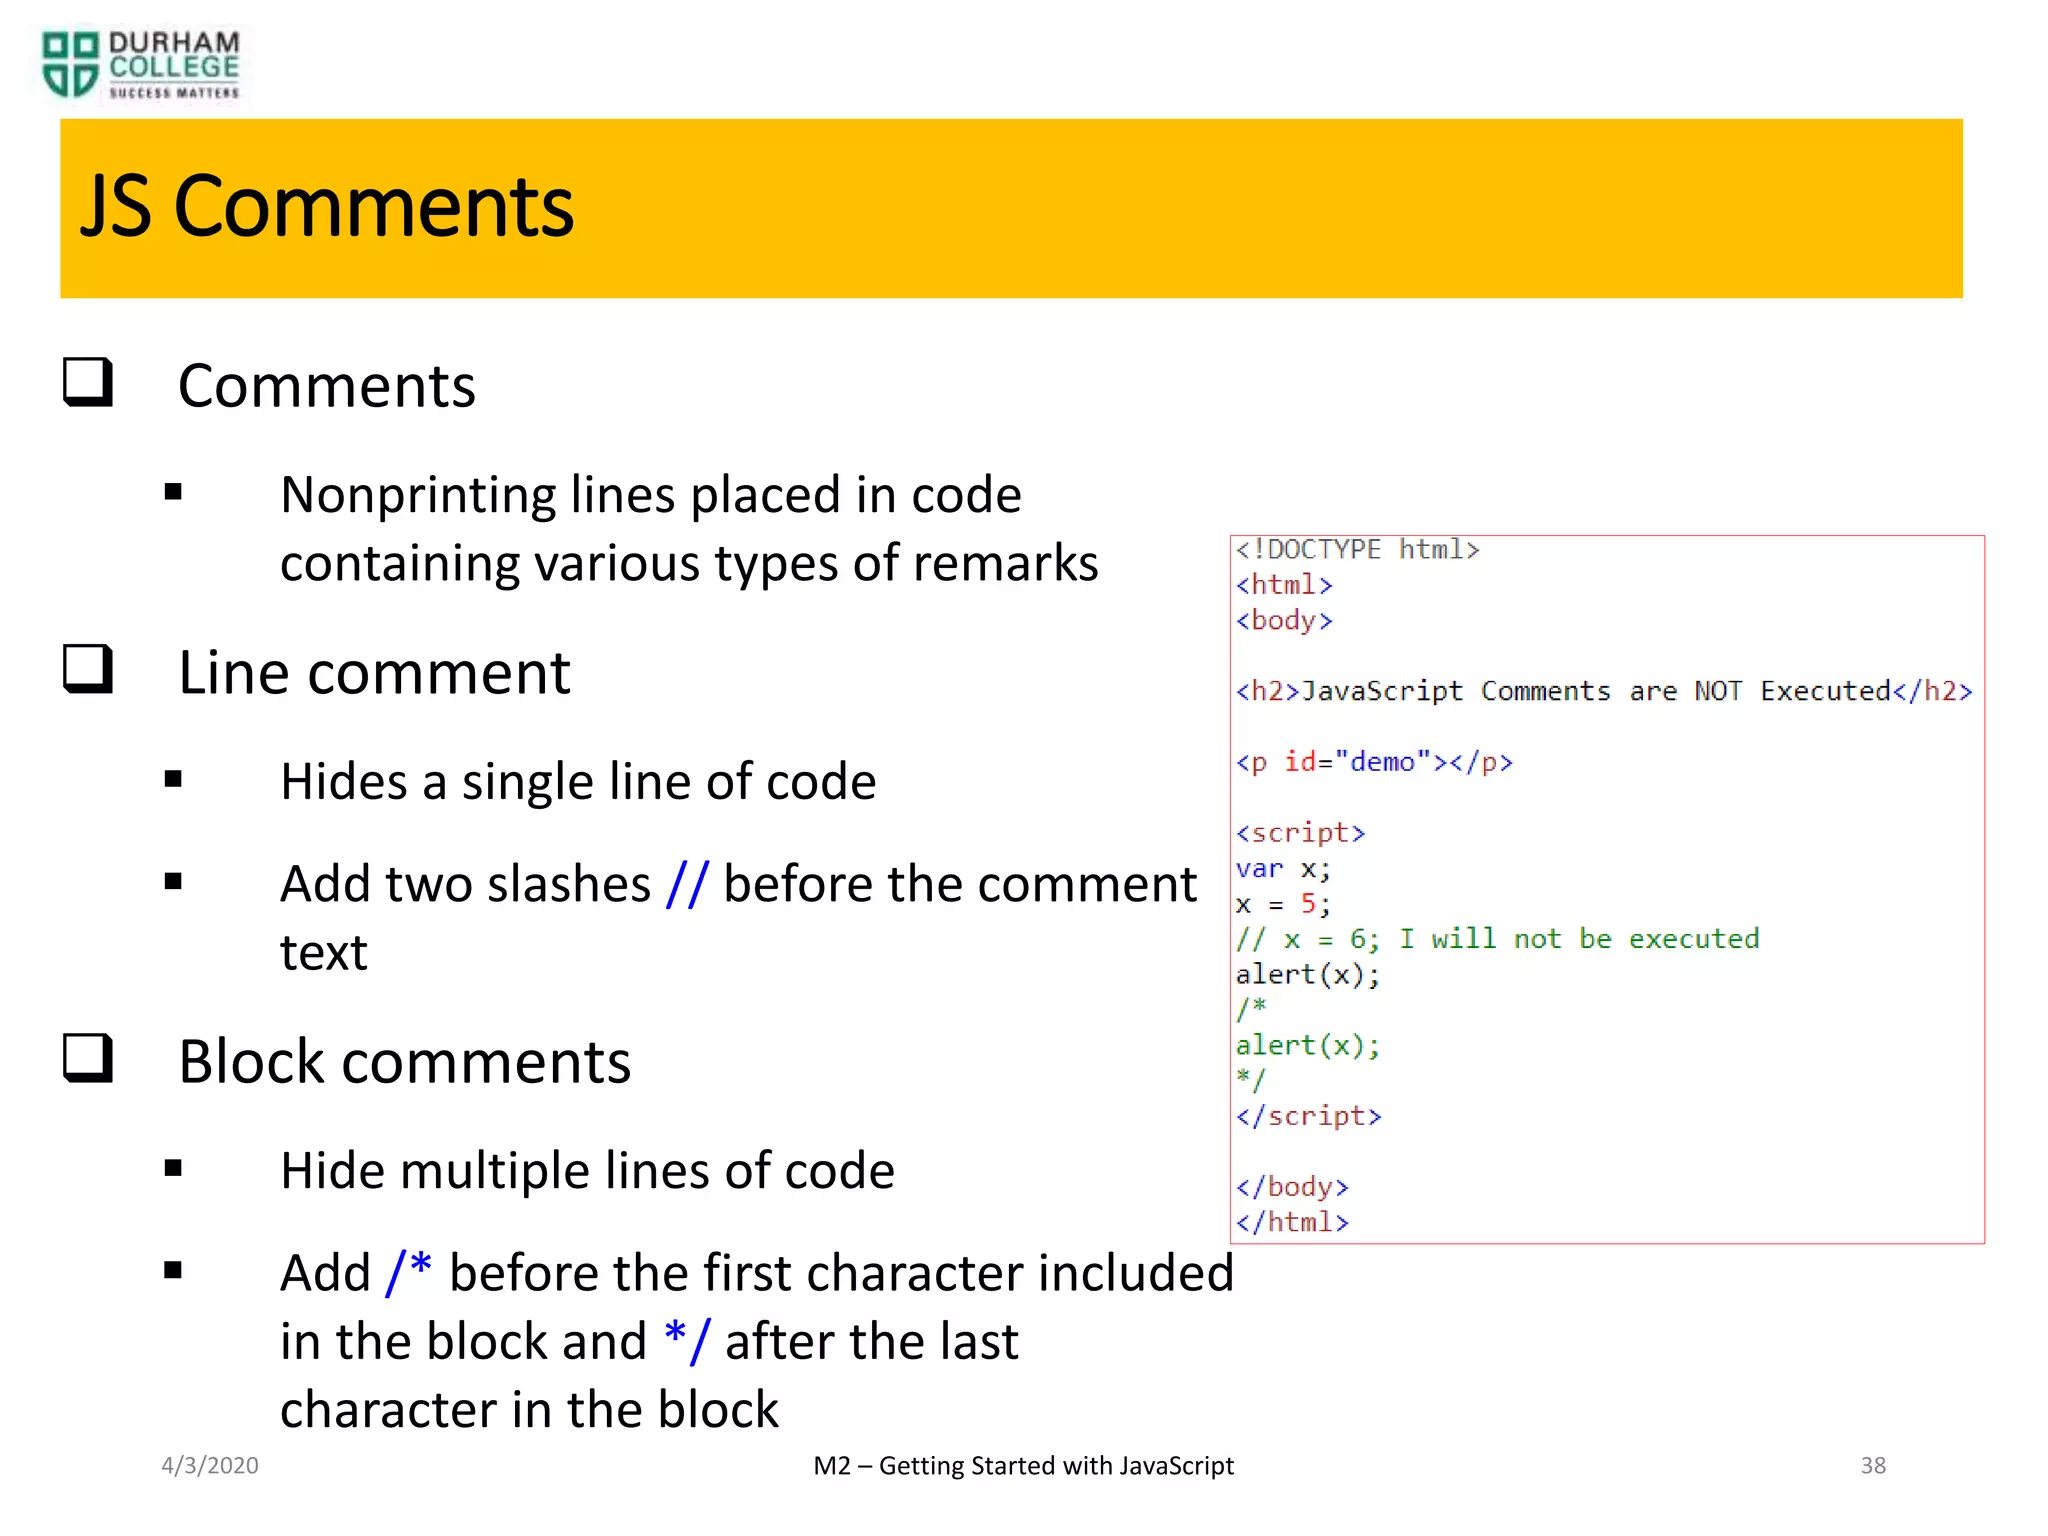Click the Block comments checkbox bullet

(x=88, y=1058)
